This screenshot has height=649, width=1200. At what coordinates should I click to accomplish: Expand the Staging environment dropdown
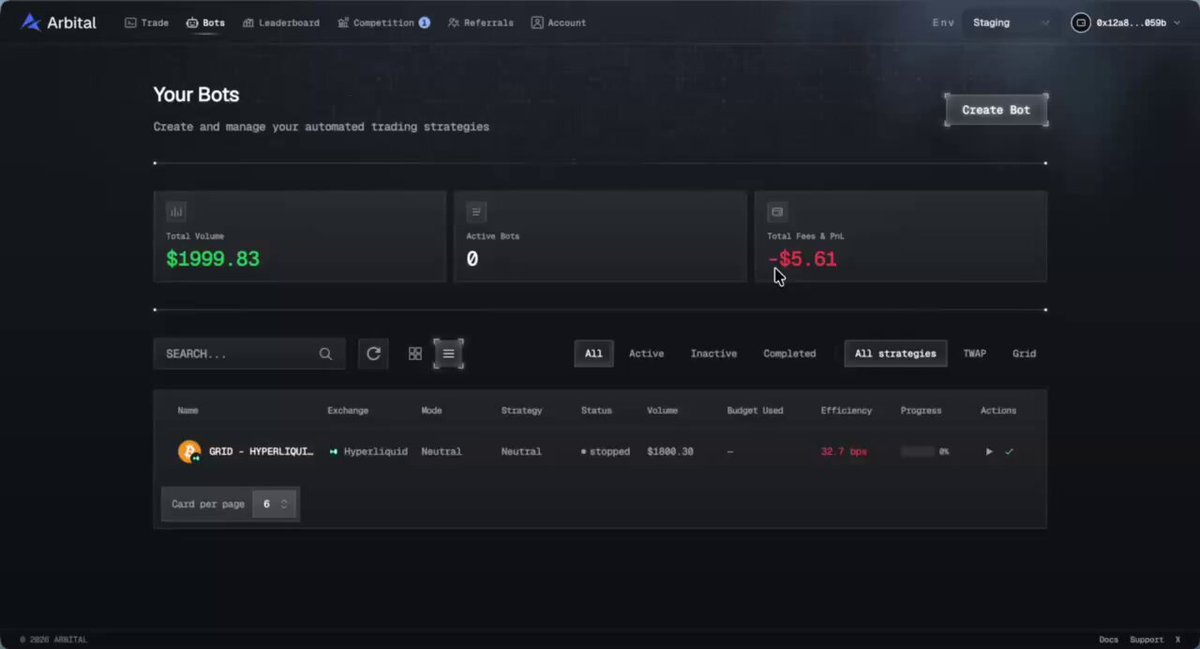pyautogui.click(x=1011, y=22)
